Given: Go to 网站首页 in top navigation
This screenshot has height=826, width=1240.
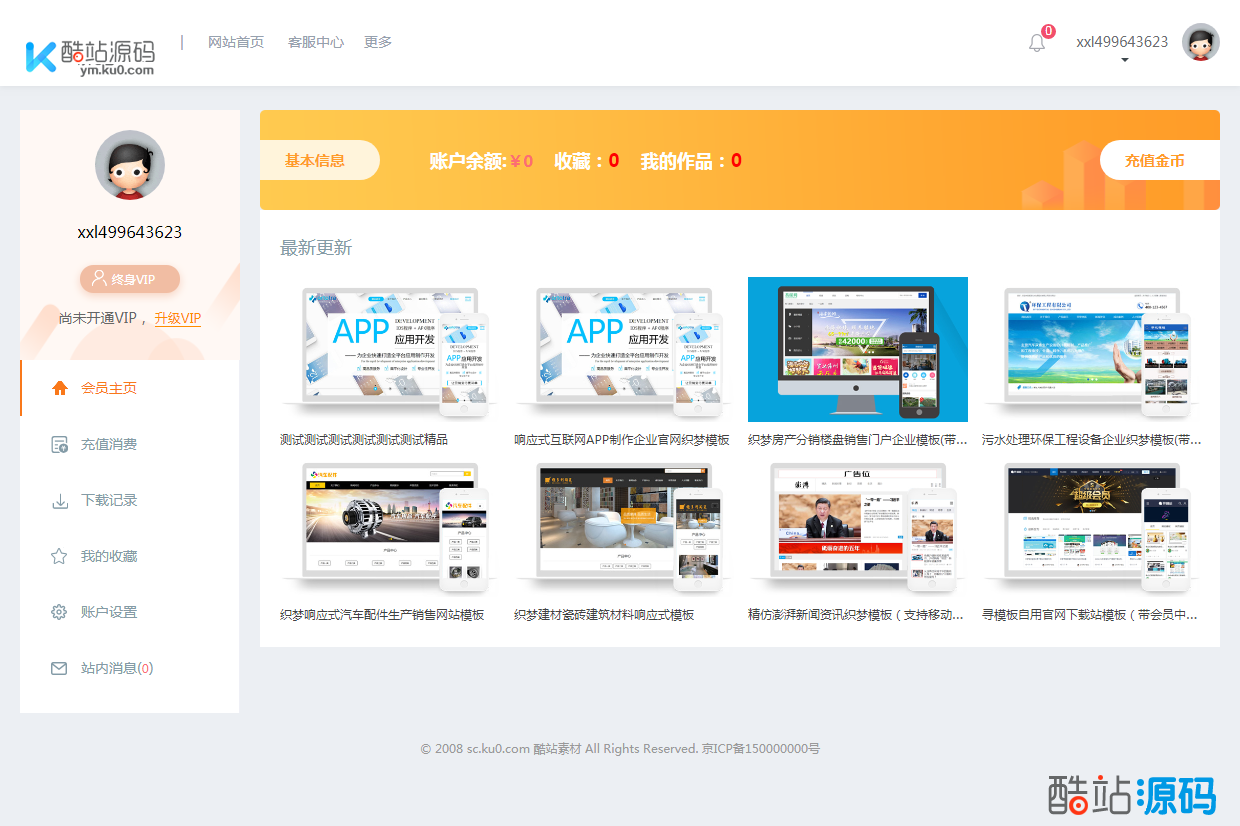Looking at the screenshot, I should [x=236, y=42].
